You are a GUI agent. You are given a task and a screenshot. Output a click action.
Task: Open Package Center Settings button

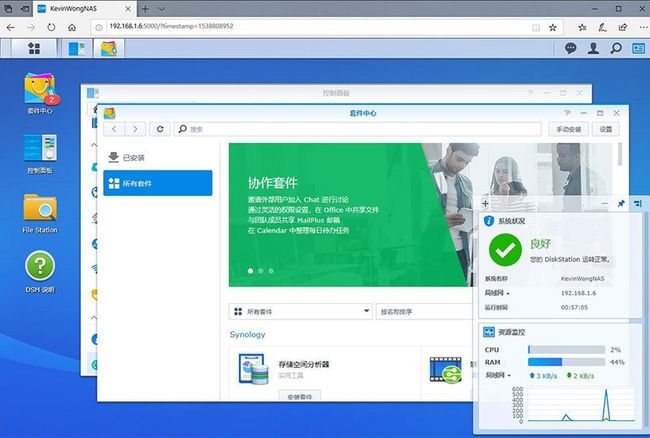point(606,129)
